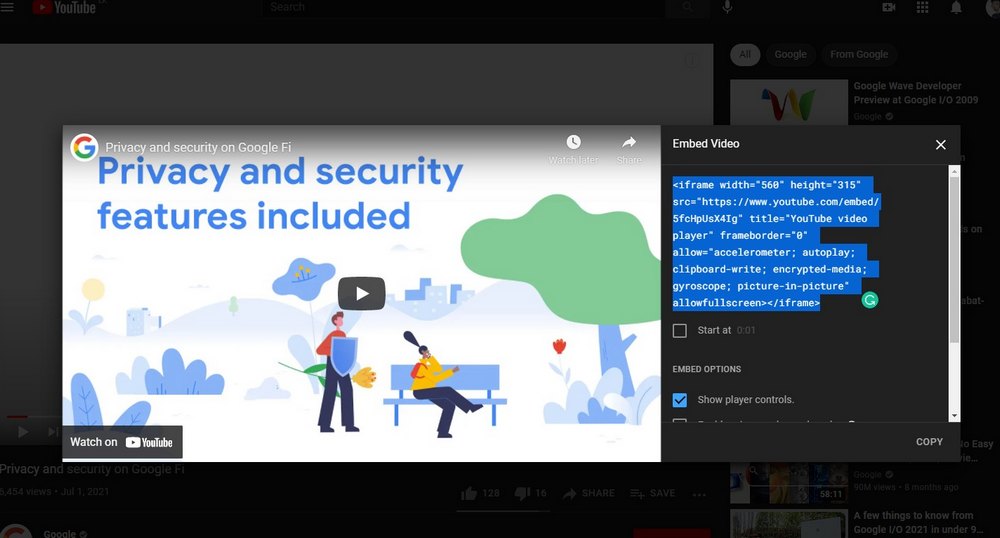This screenshot has width=1000, height=538.
Task: Select the From Google filter chip
Action: [x=859, y=54]
